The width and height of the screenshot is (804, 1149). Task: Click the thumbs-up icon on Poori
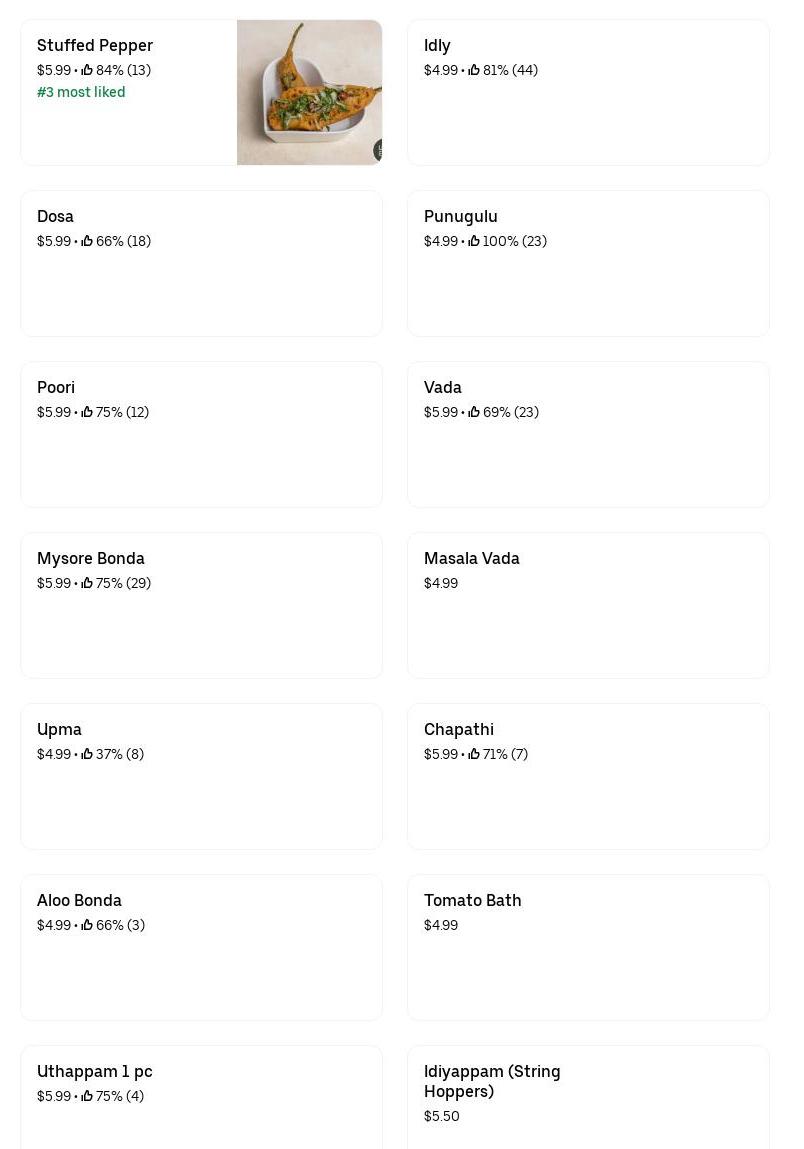(87, 412)
